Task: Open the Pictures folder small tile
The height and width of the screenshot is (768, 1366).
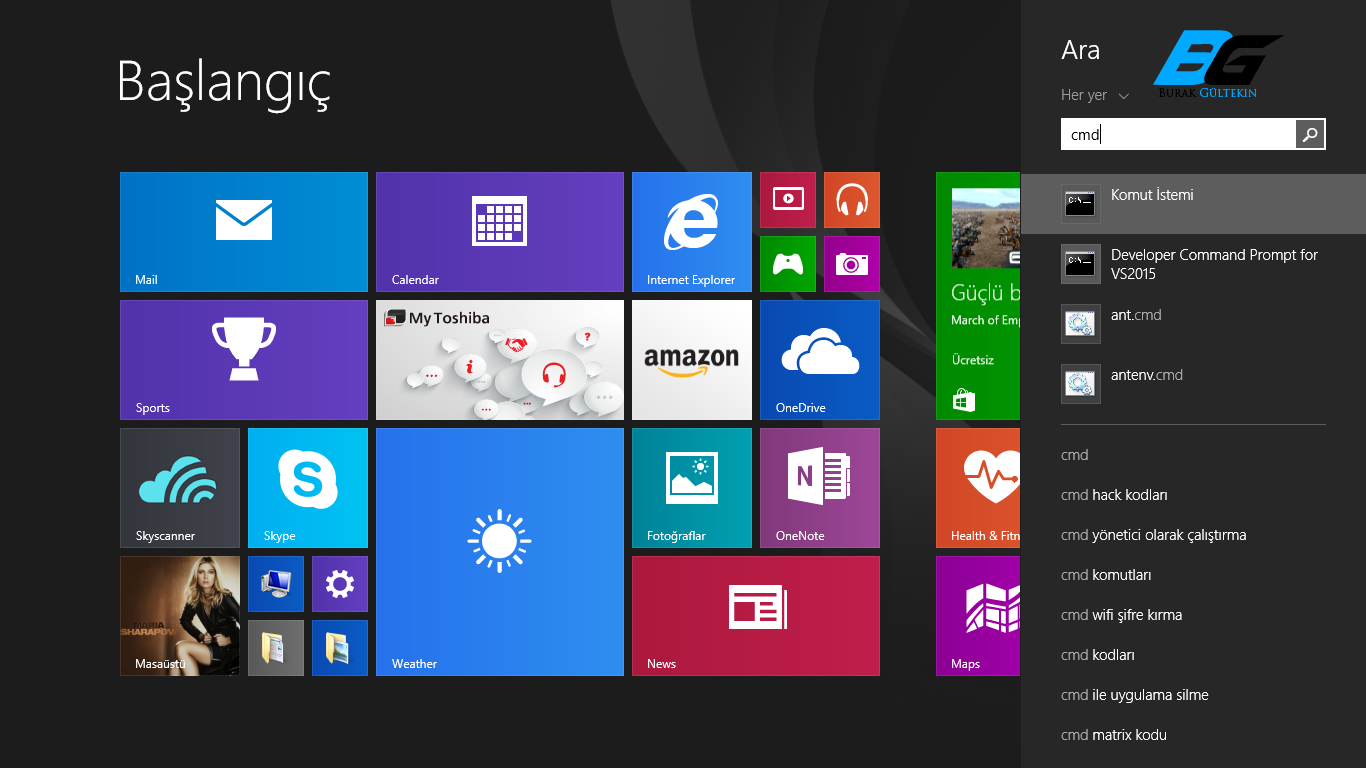Action: coord(340,648)
